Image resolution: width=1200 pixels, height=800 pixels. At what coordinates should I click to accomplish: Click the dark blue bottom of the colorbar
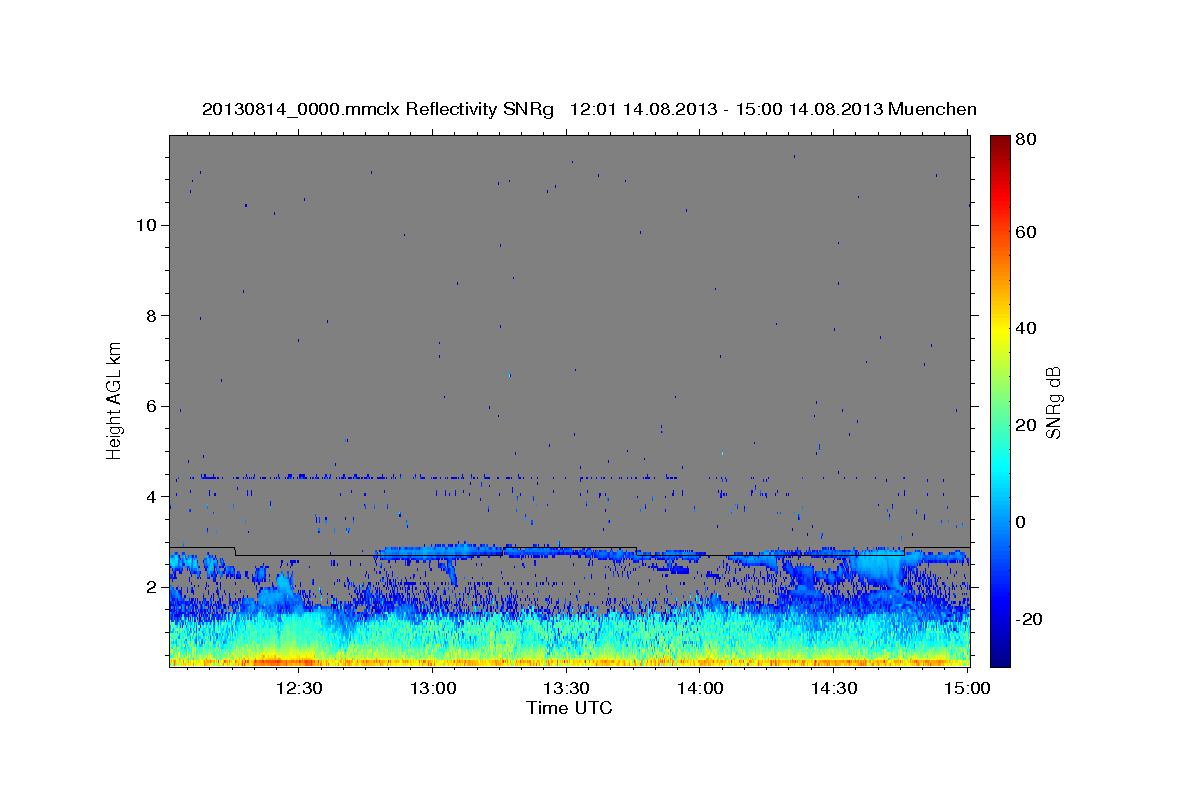(1000, 655)
